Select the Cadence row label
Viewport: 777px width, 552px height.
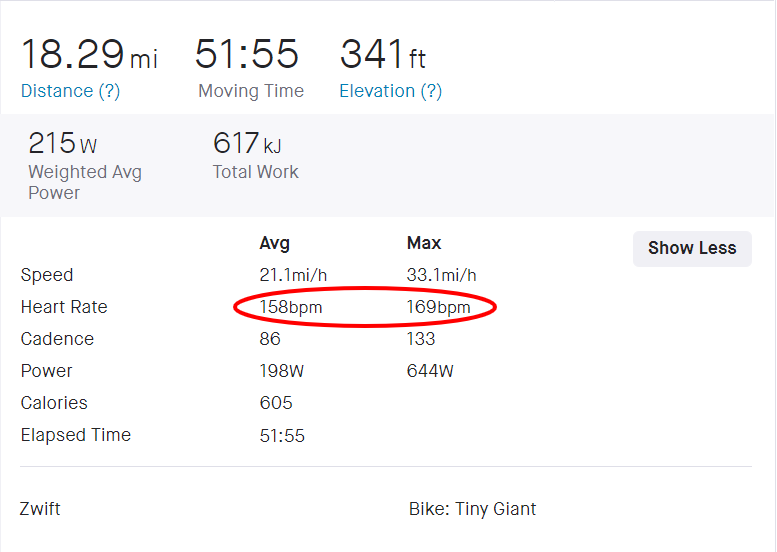(57, 339)
